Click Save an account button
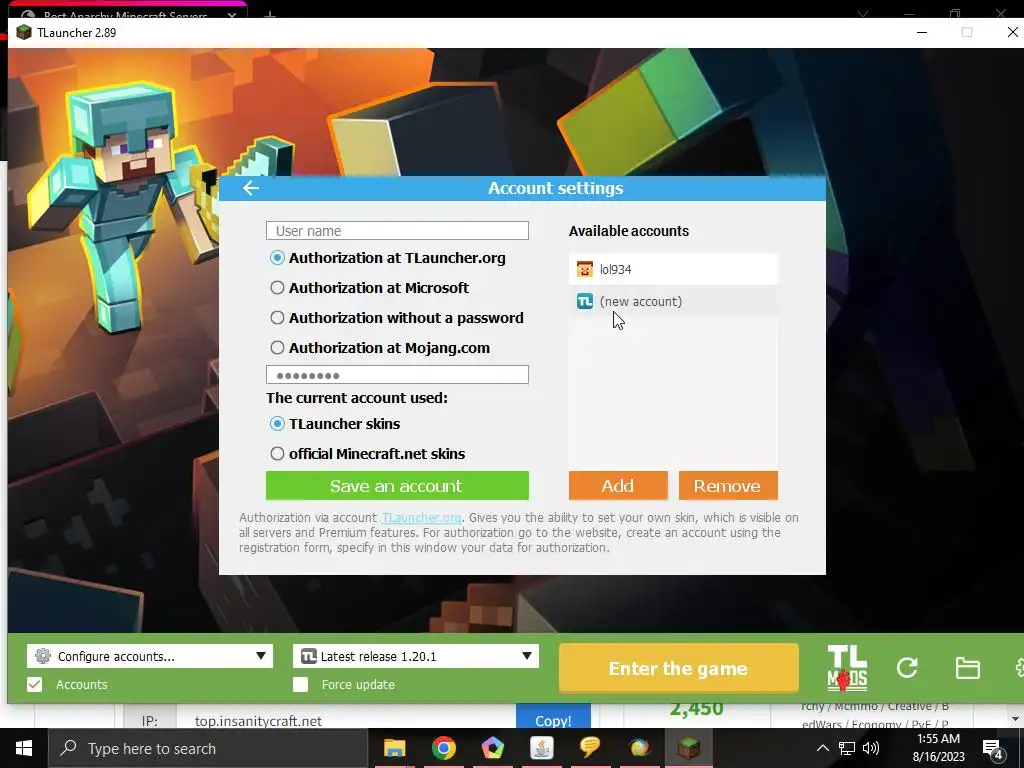The width and height of the screenshot is (1024, 768). [397, 486]
